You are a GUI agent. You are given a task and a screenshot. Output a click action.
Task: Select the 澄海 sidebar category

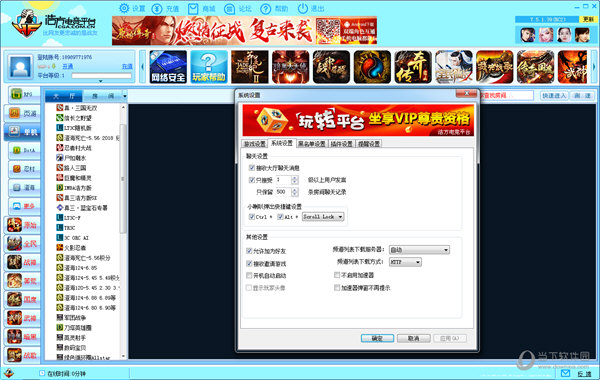click(x=24, y=188)
